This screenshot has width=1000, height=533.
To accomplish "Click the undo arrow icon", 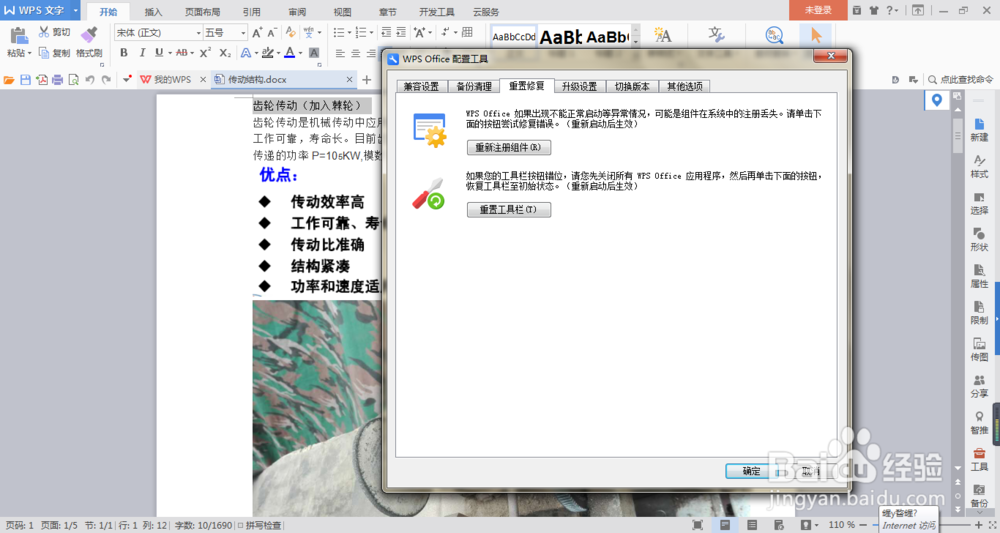I will pyautogui.click(x=90, y=80).
